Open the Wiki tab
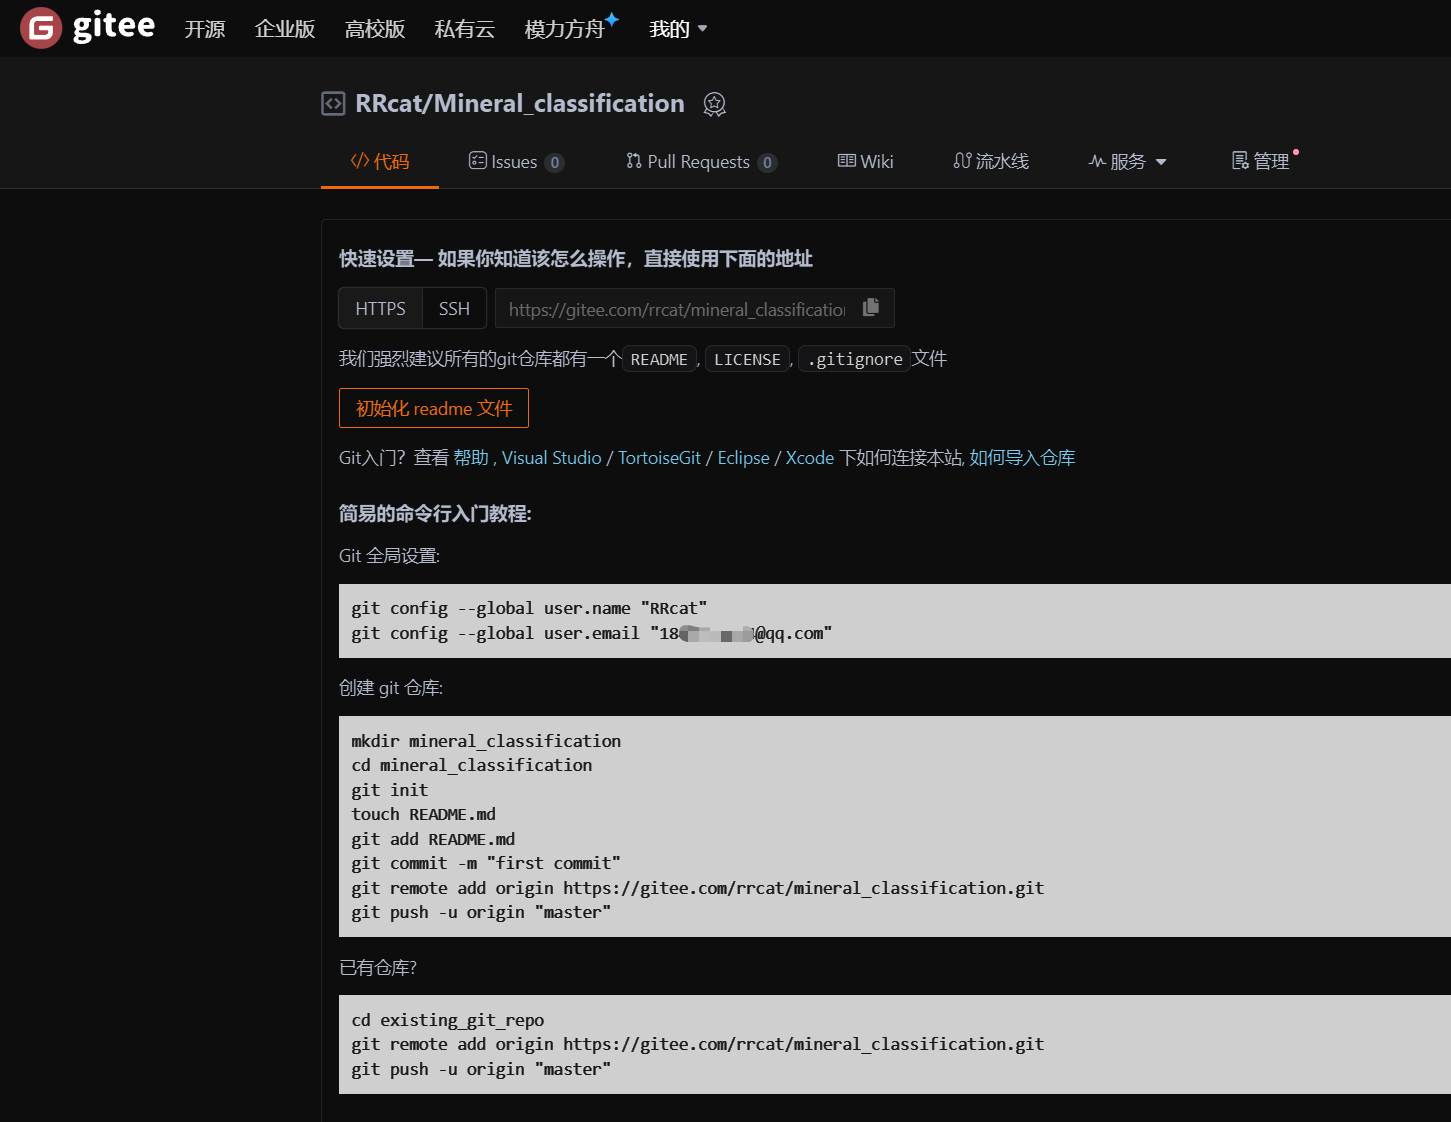Image resolution: width=1451 pixels, height=1122 pixels. pos(865,162)
